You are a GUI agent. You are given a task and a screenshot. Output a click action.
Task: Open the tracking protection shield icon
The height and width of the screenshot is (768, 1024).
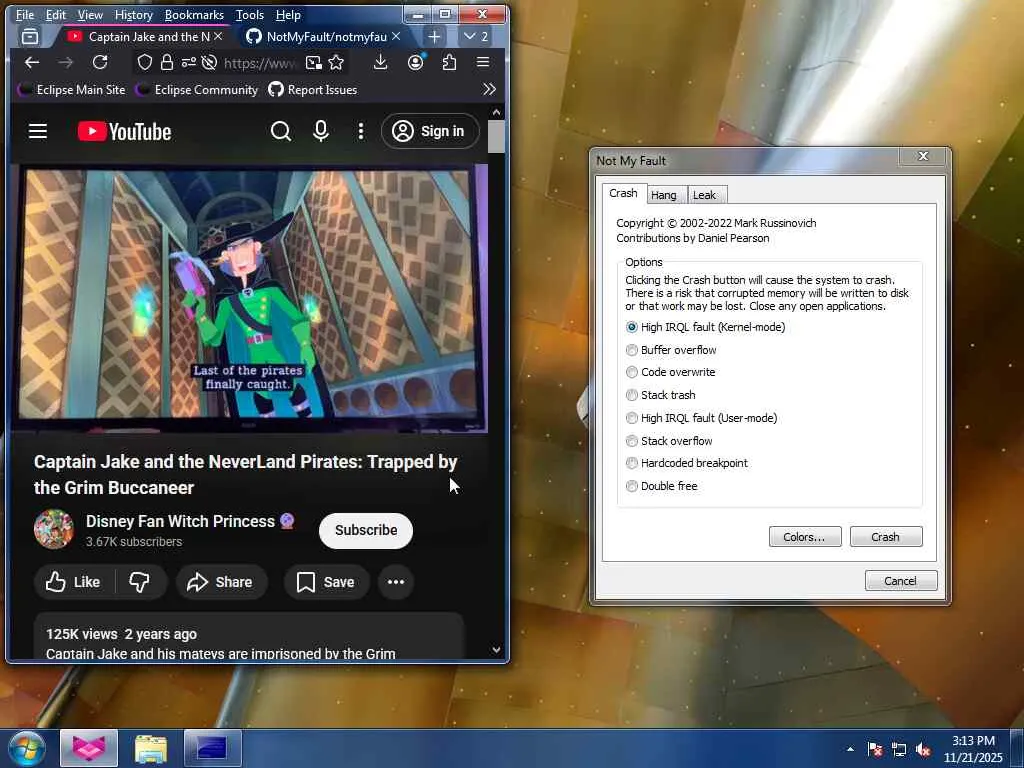coord(144,63)
